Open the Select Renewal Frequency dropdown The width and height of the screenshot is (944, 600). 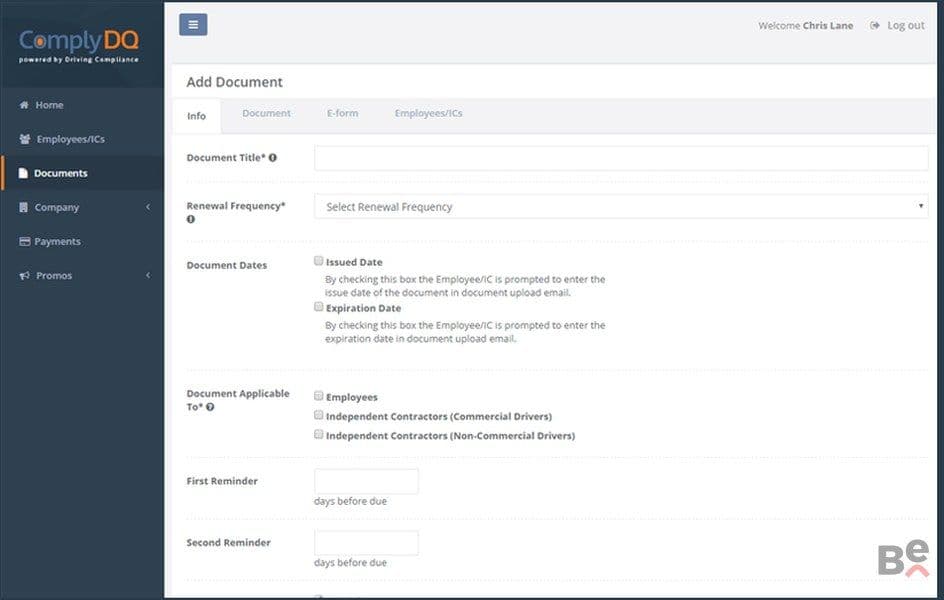[621, 206]
